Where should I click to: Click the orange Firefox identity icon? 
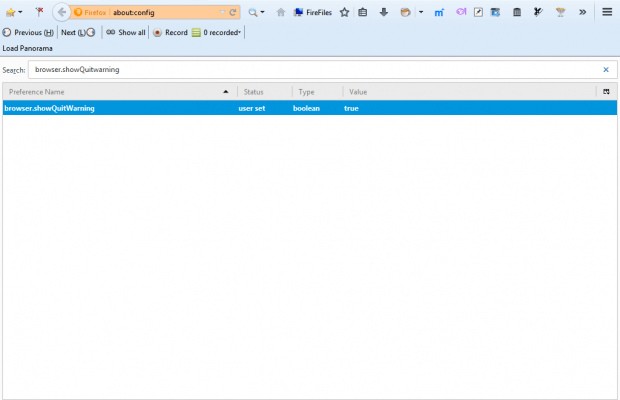[78, 12]
